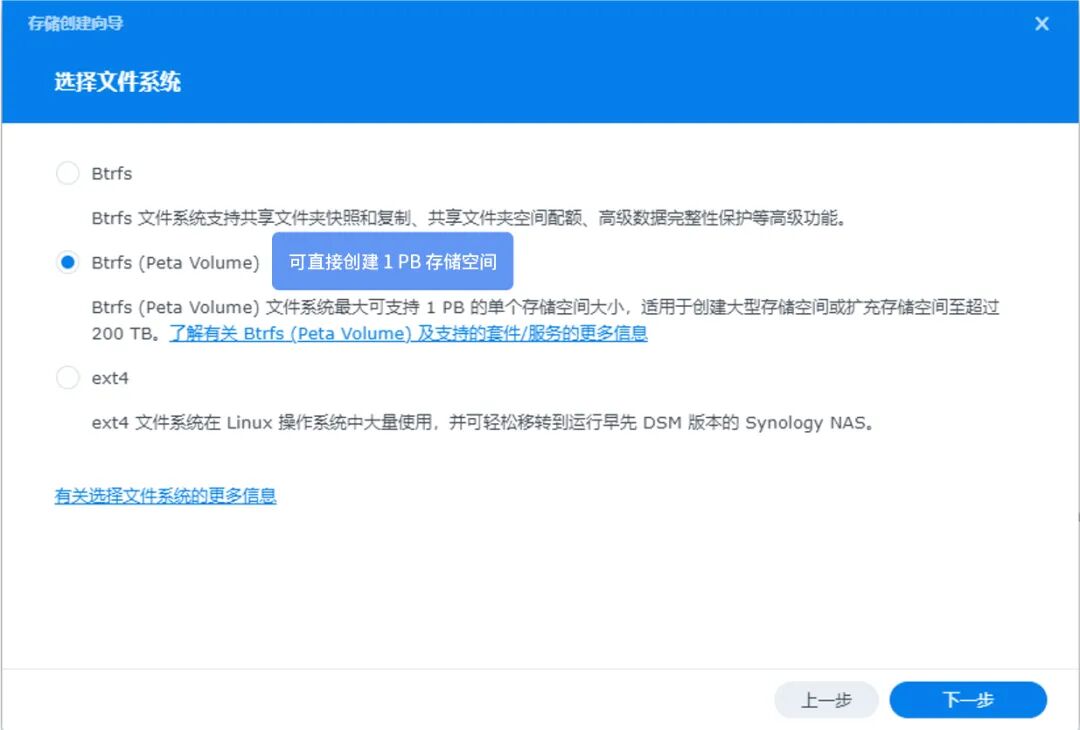Screen dimensions: 1080x730
Task: Click the empty radio circle beside ext4
Action: (x=67, y=377)
